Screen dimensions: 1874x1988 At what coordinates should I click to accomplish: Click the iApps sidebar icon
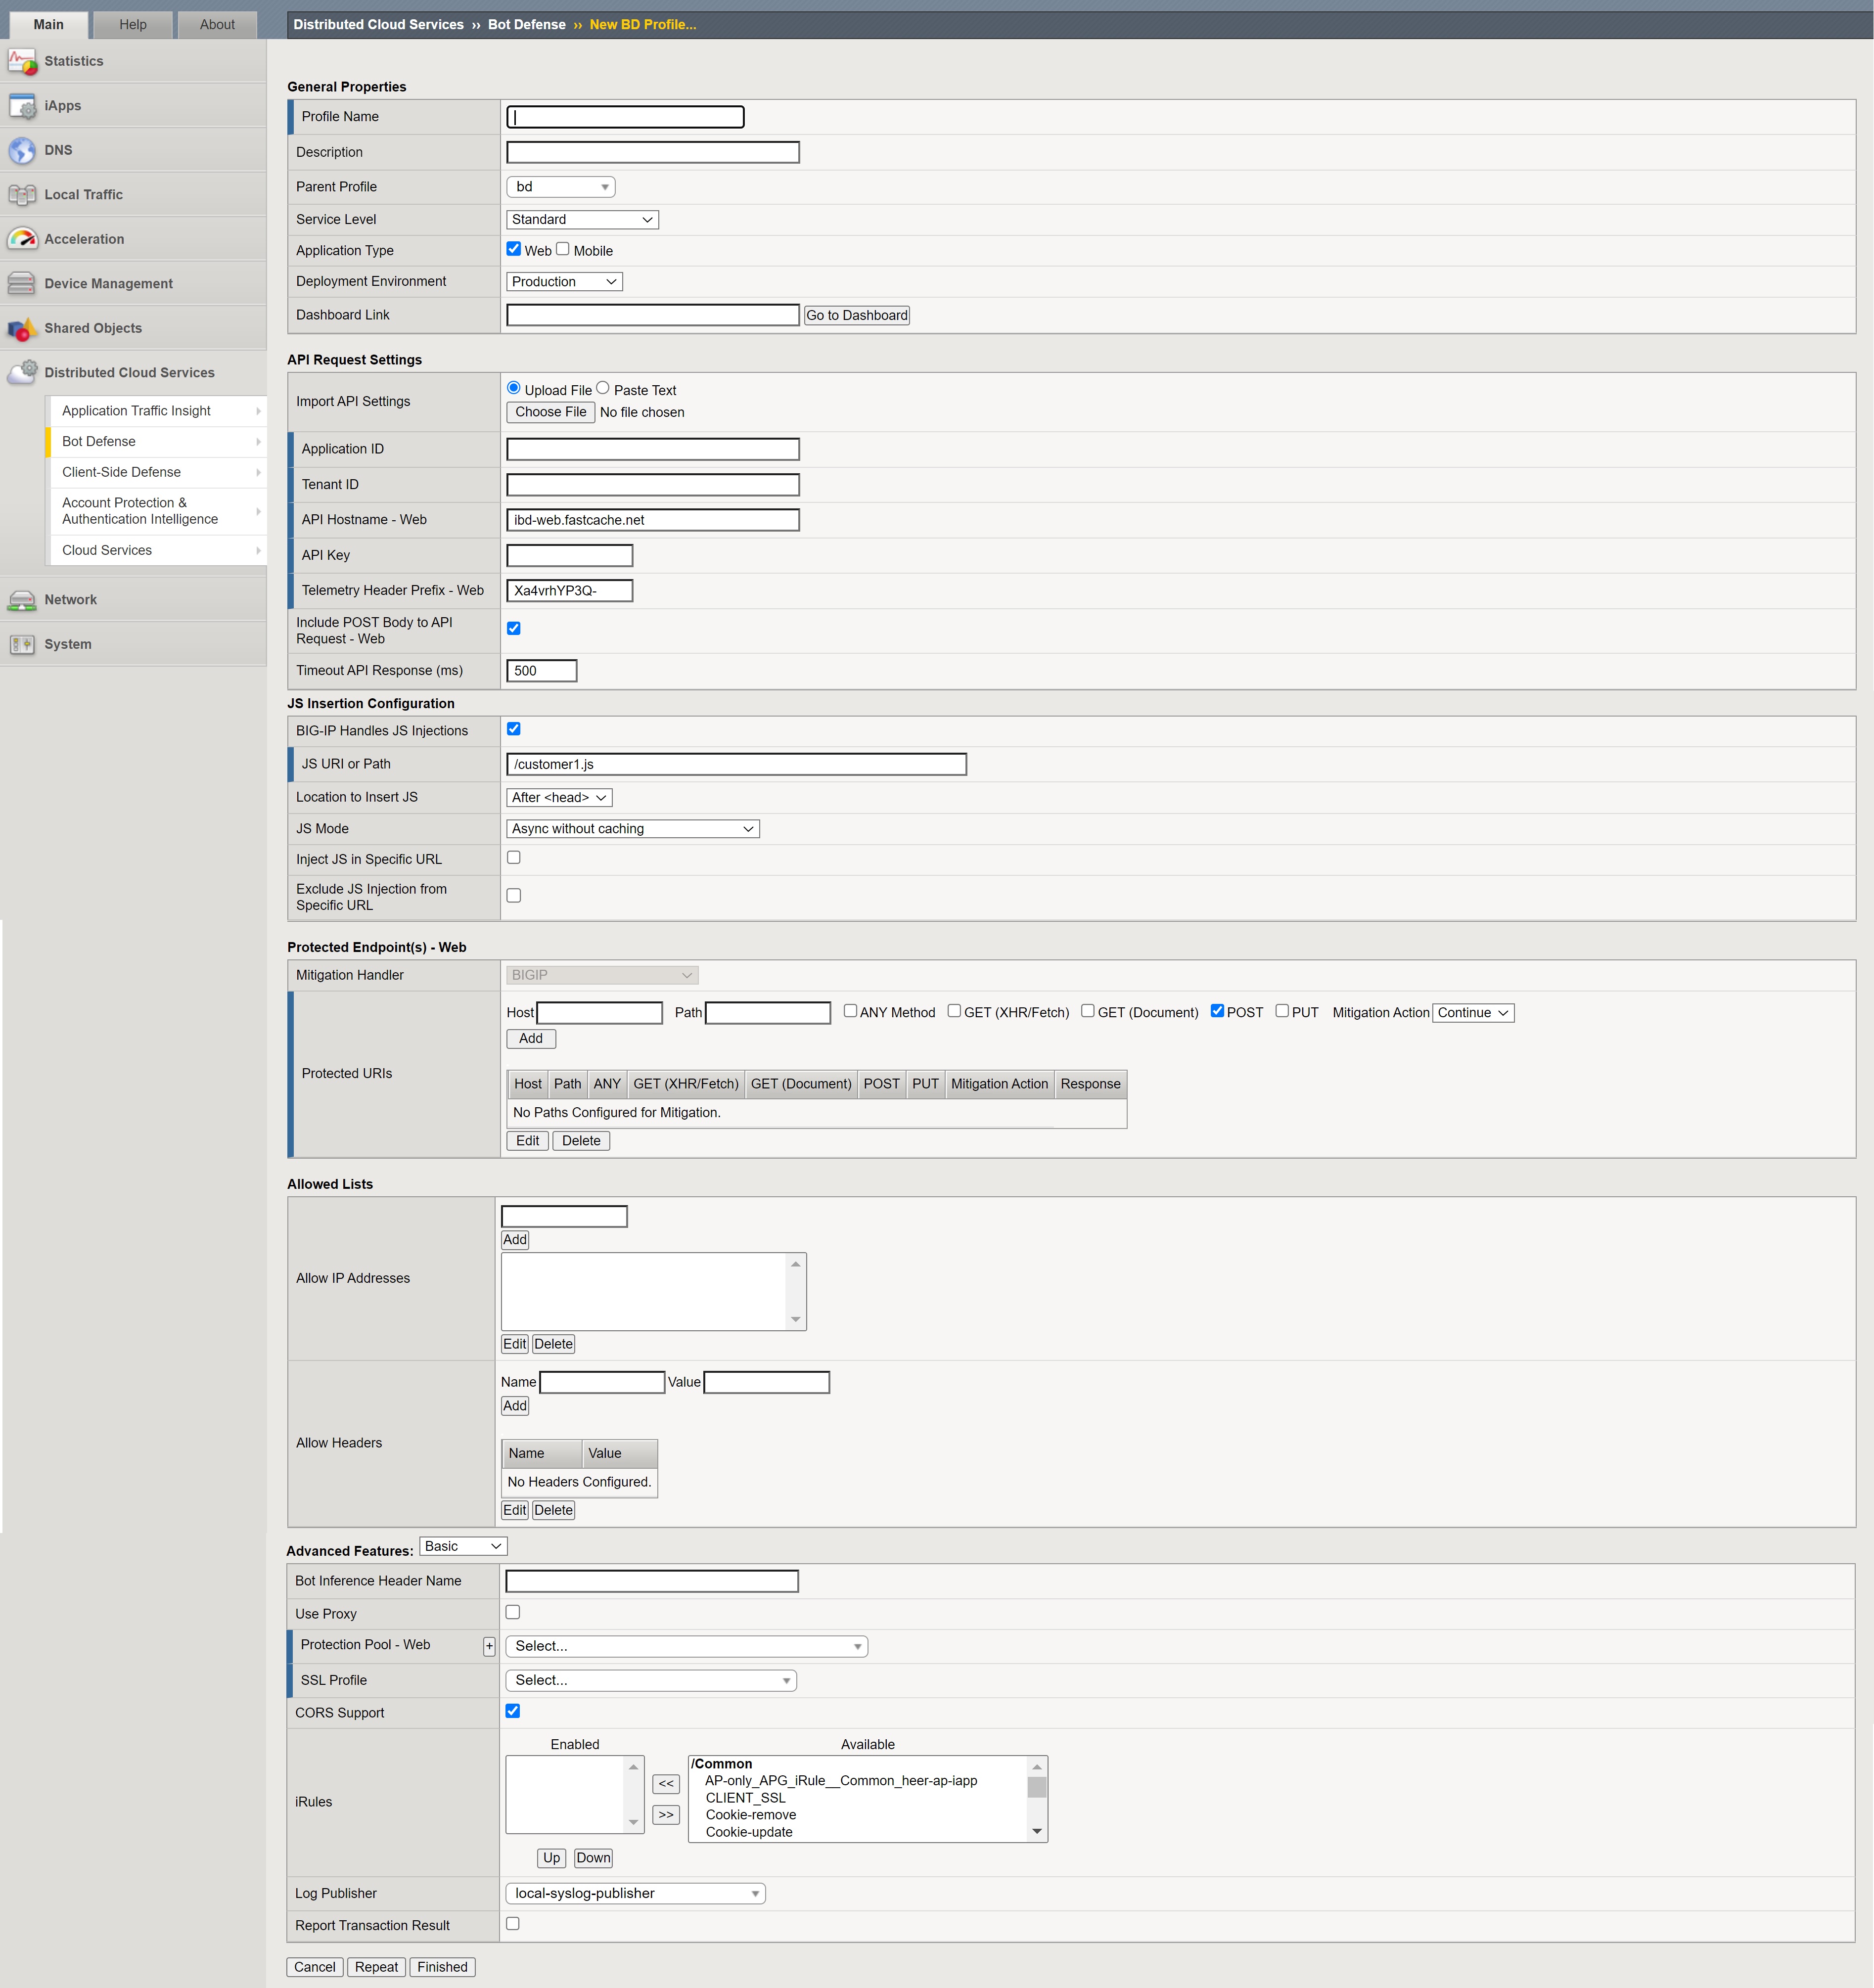(22, 106)
